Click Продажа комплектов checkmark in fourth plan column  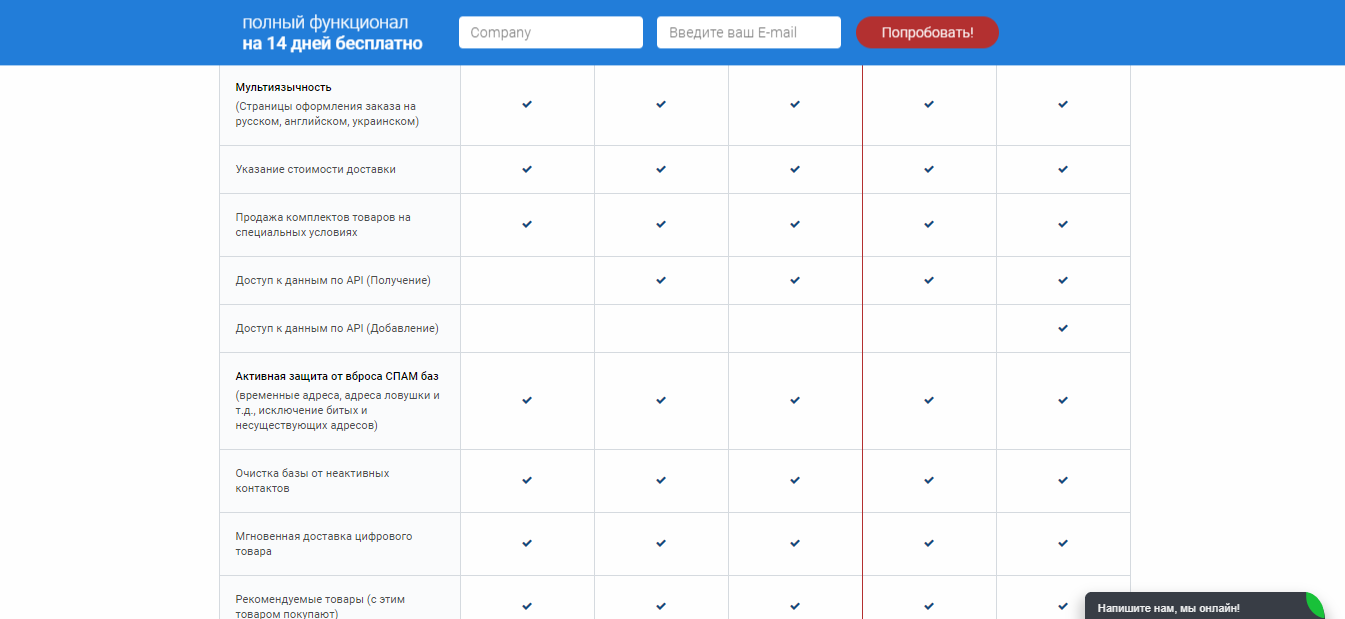(929, 224)
